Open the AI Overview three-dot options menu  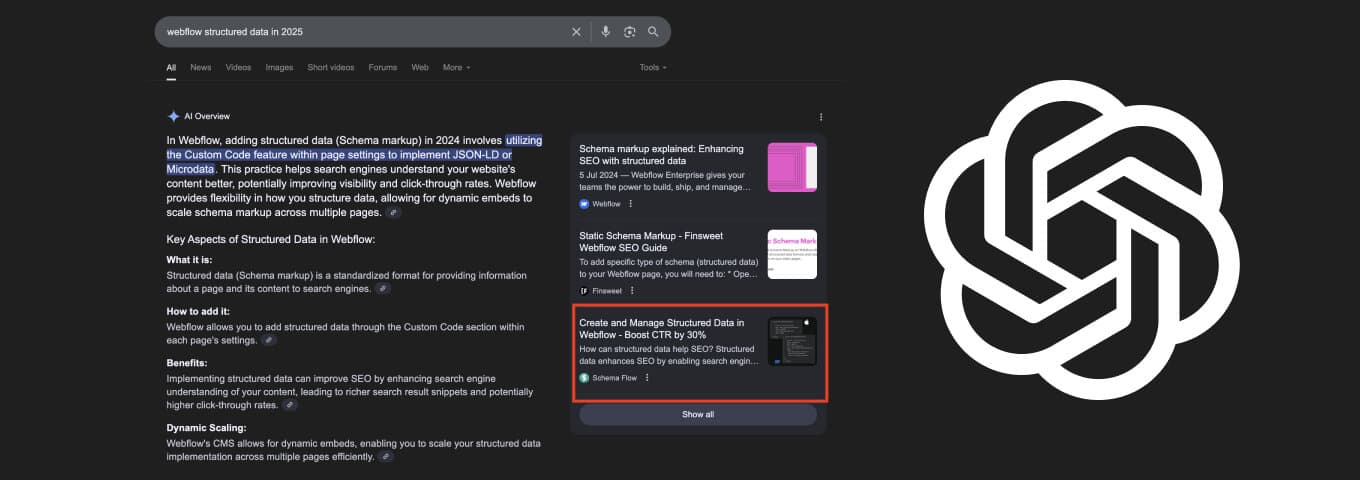click(821, 117)
